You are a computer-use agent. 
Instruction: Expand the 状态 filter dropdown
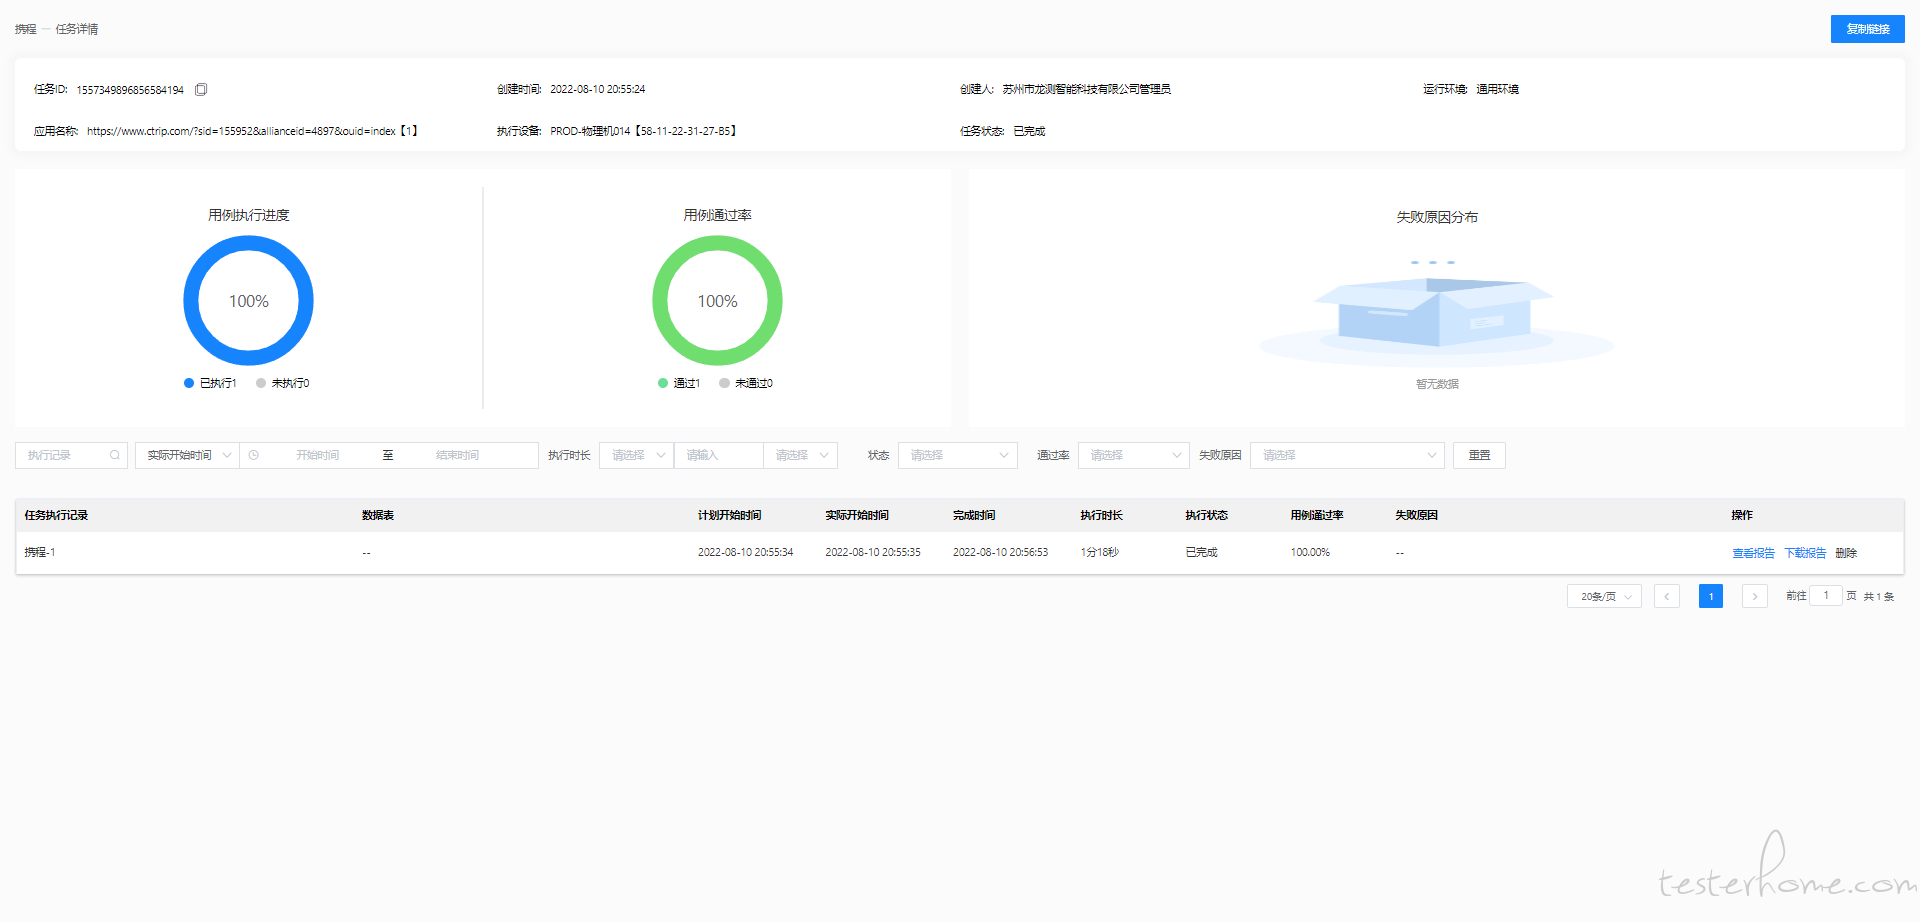pyautogui.click(x=957, y=455)
